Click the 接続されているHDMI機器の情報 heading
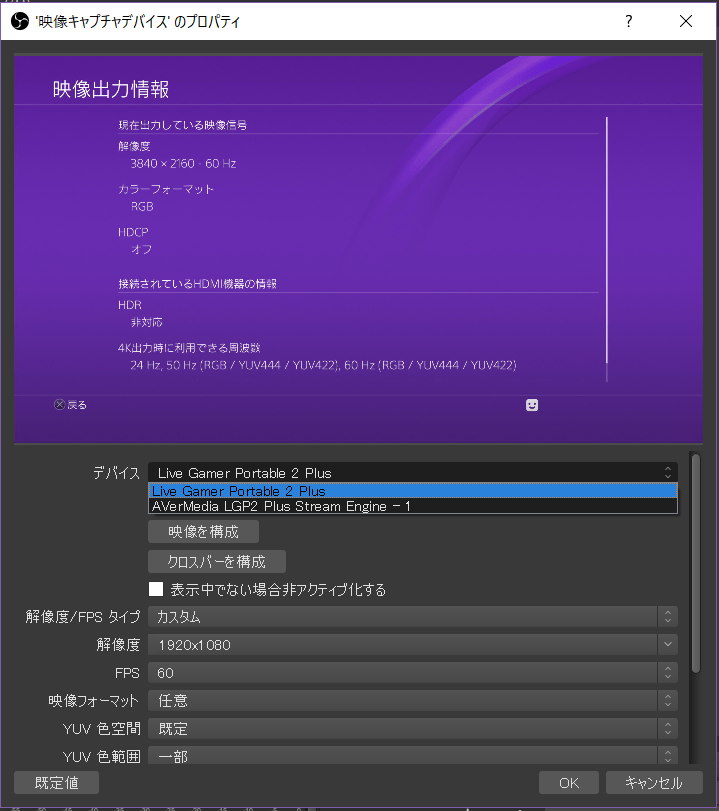 tap(197, 283)
